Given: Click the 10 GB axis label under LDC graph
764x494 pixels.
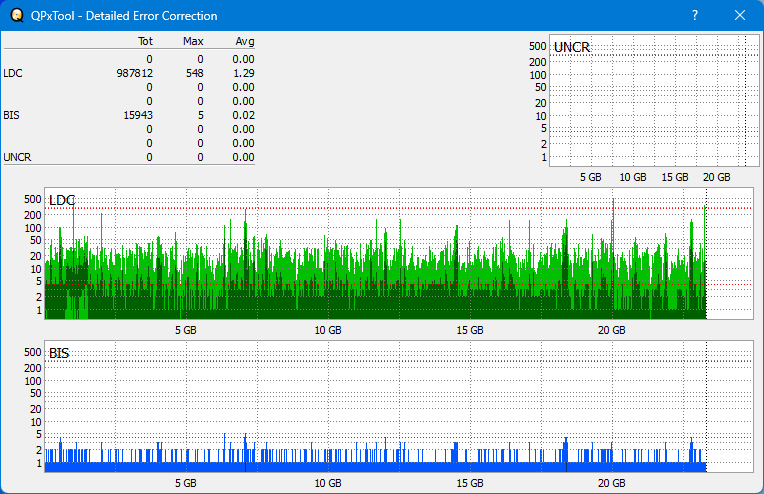Looking at the screenshot, I should pos(328,330).
